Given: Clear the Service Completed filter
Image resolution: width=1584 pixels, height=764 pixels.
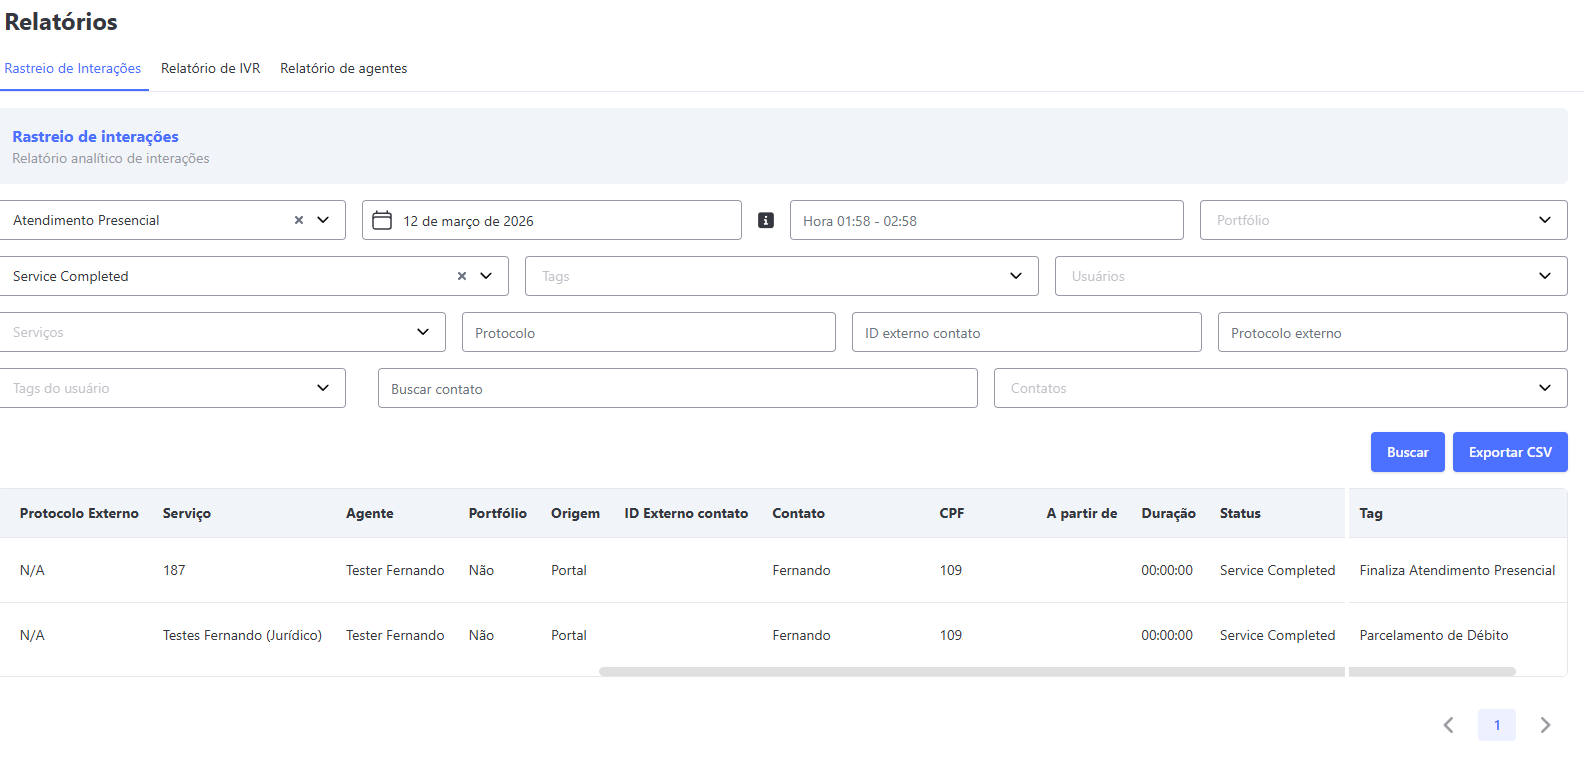Looking at the screenshot, I should coord(462,276).
